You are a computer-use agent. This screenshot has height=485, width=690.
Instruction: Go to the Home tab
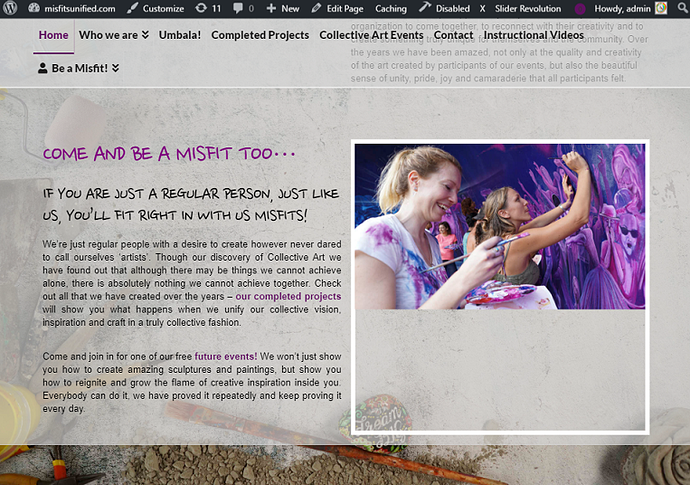(x=53, y=35)
